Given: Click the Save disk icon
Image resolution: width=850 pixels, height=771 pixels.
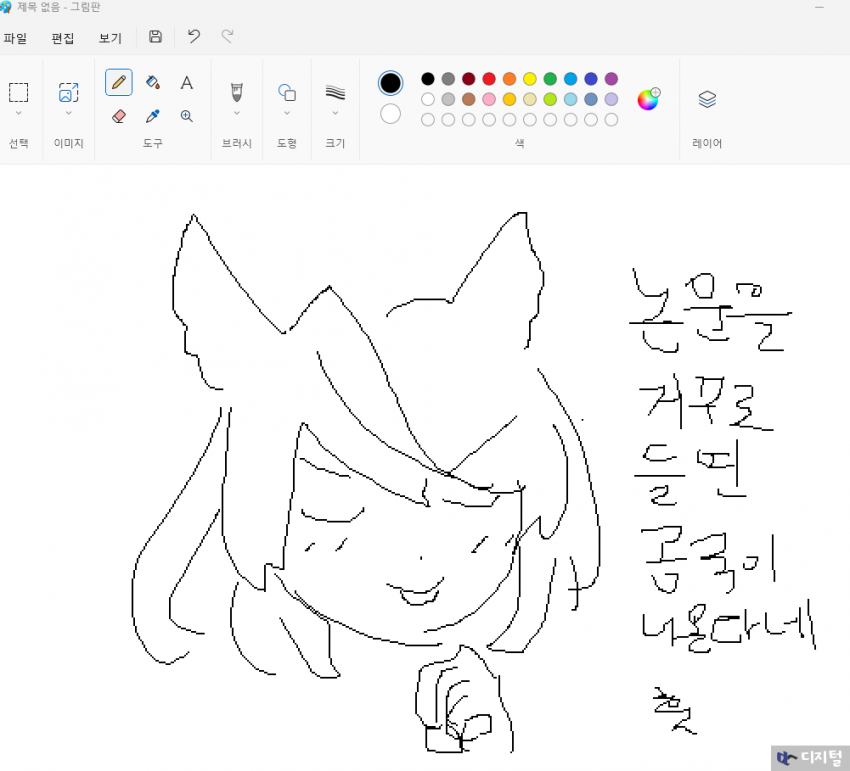Looking at the screenshot, I should [x=156, y=36].
